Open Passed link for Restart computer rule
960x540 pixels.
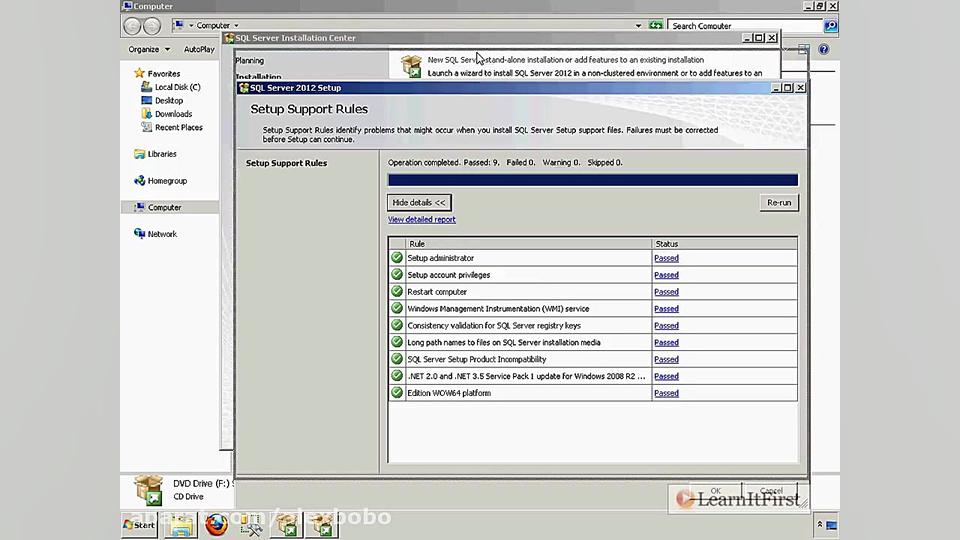tap(666, 292)
